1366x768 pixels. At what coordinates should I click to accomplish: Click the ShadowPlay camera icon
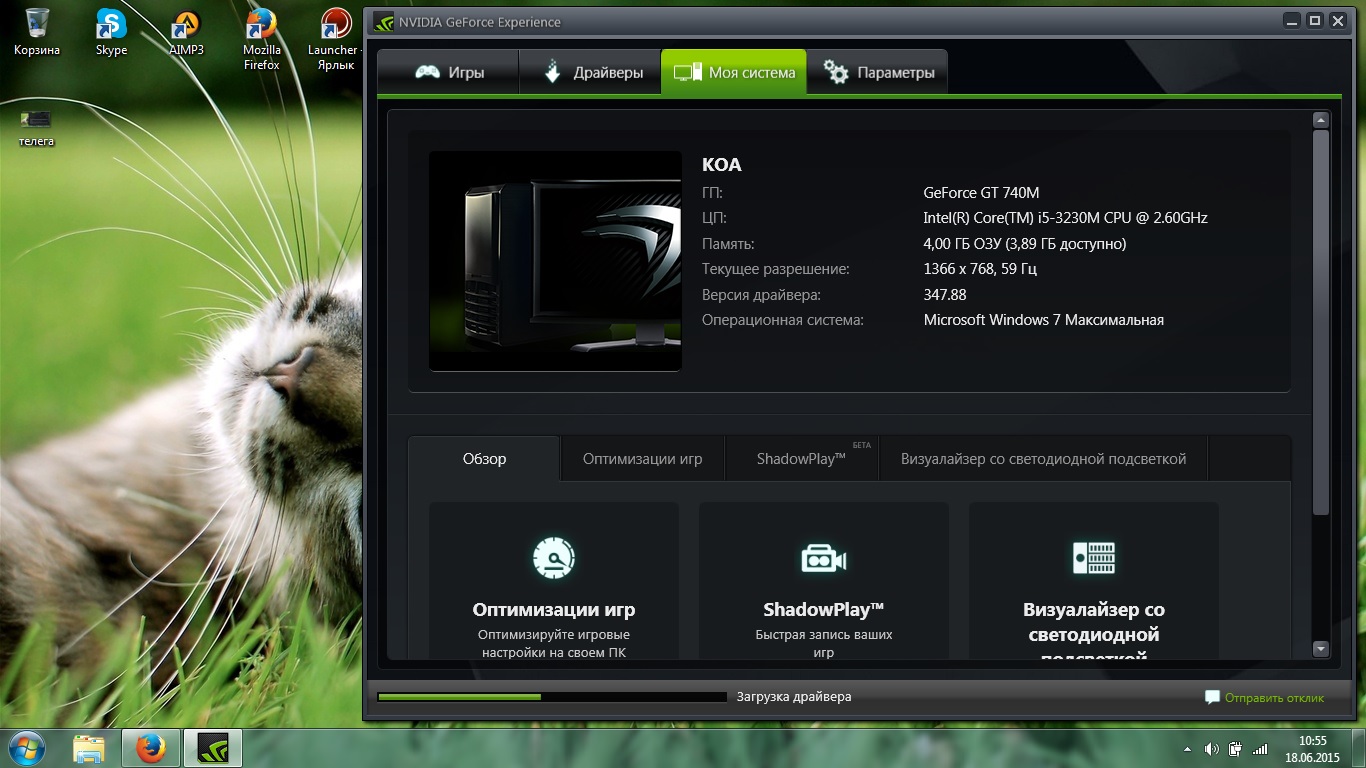tap(824, 558)
